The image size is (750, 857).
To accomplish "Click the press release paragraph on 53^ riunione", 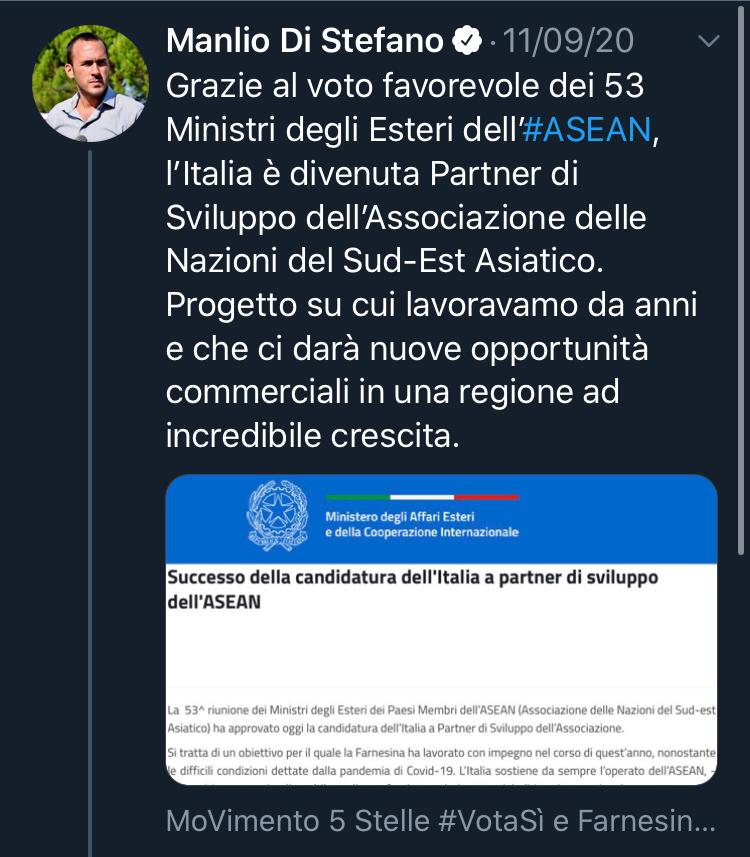I will click(x=441, y=719).
